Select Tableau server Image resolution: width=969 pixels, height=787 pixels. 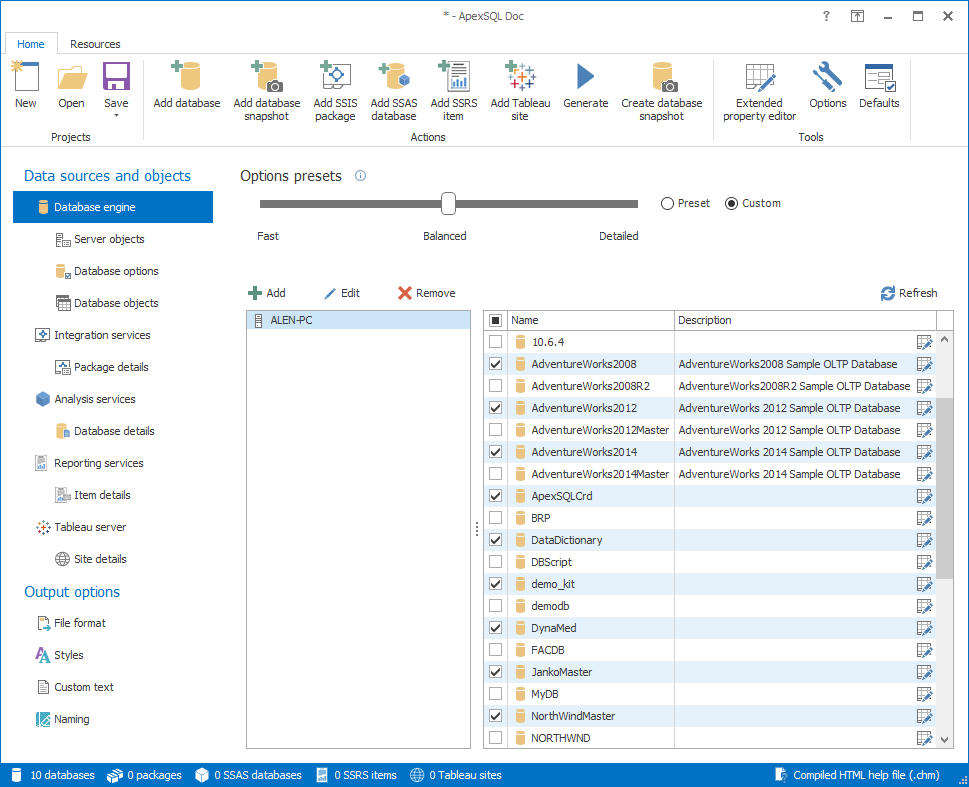coord(81,527)
